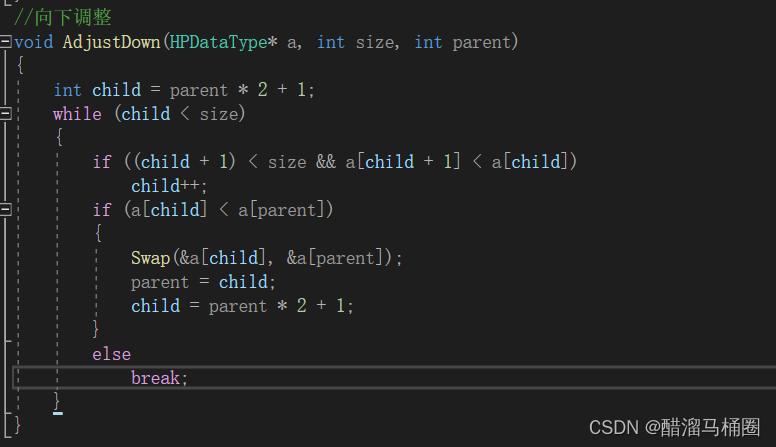Click the while keyword
776x447 pixels.
pos(77,114)
